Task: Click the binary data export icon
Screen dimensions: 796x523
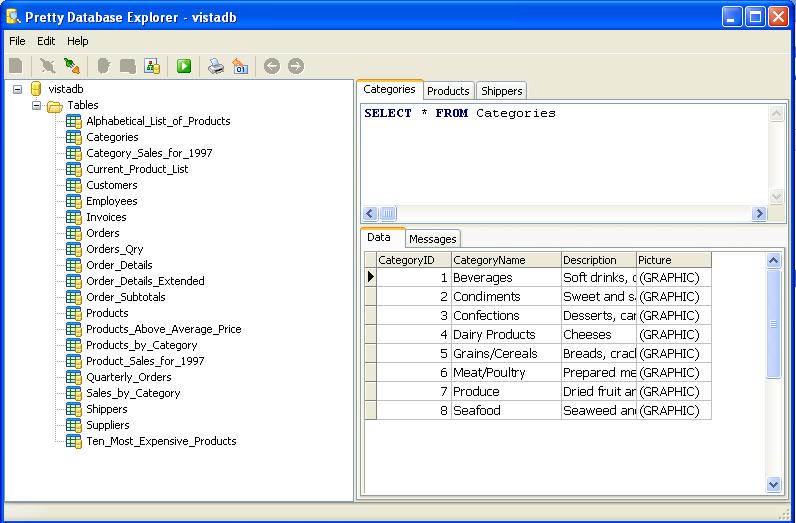Action: click(240, 66)
